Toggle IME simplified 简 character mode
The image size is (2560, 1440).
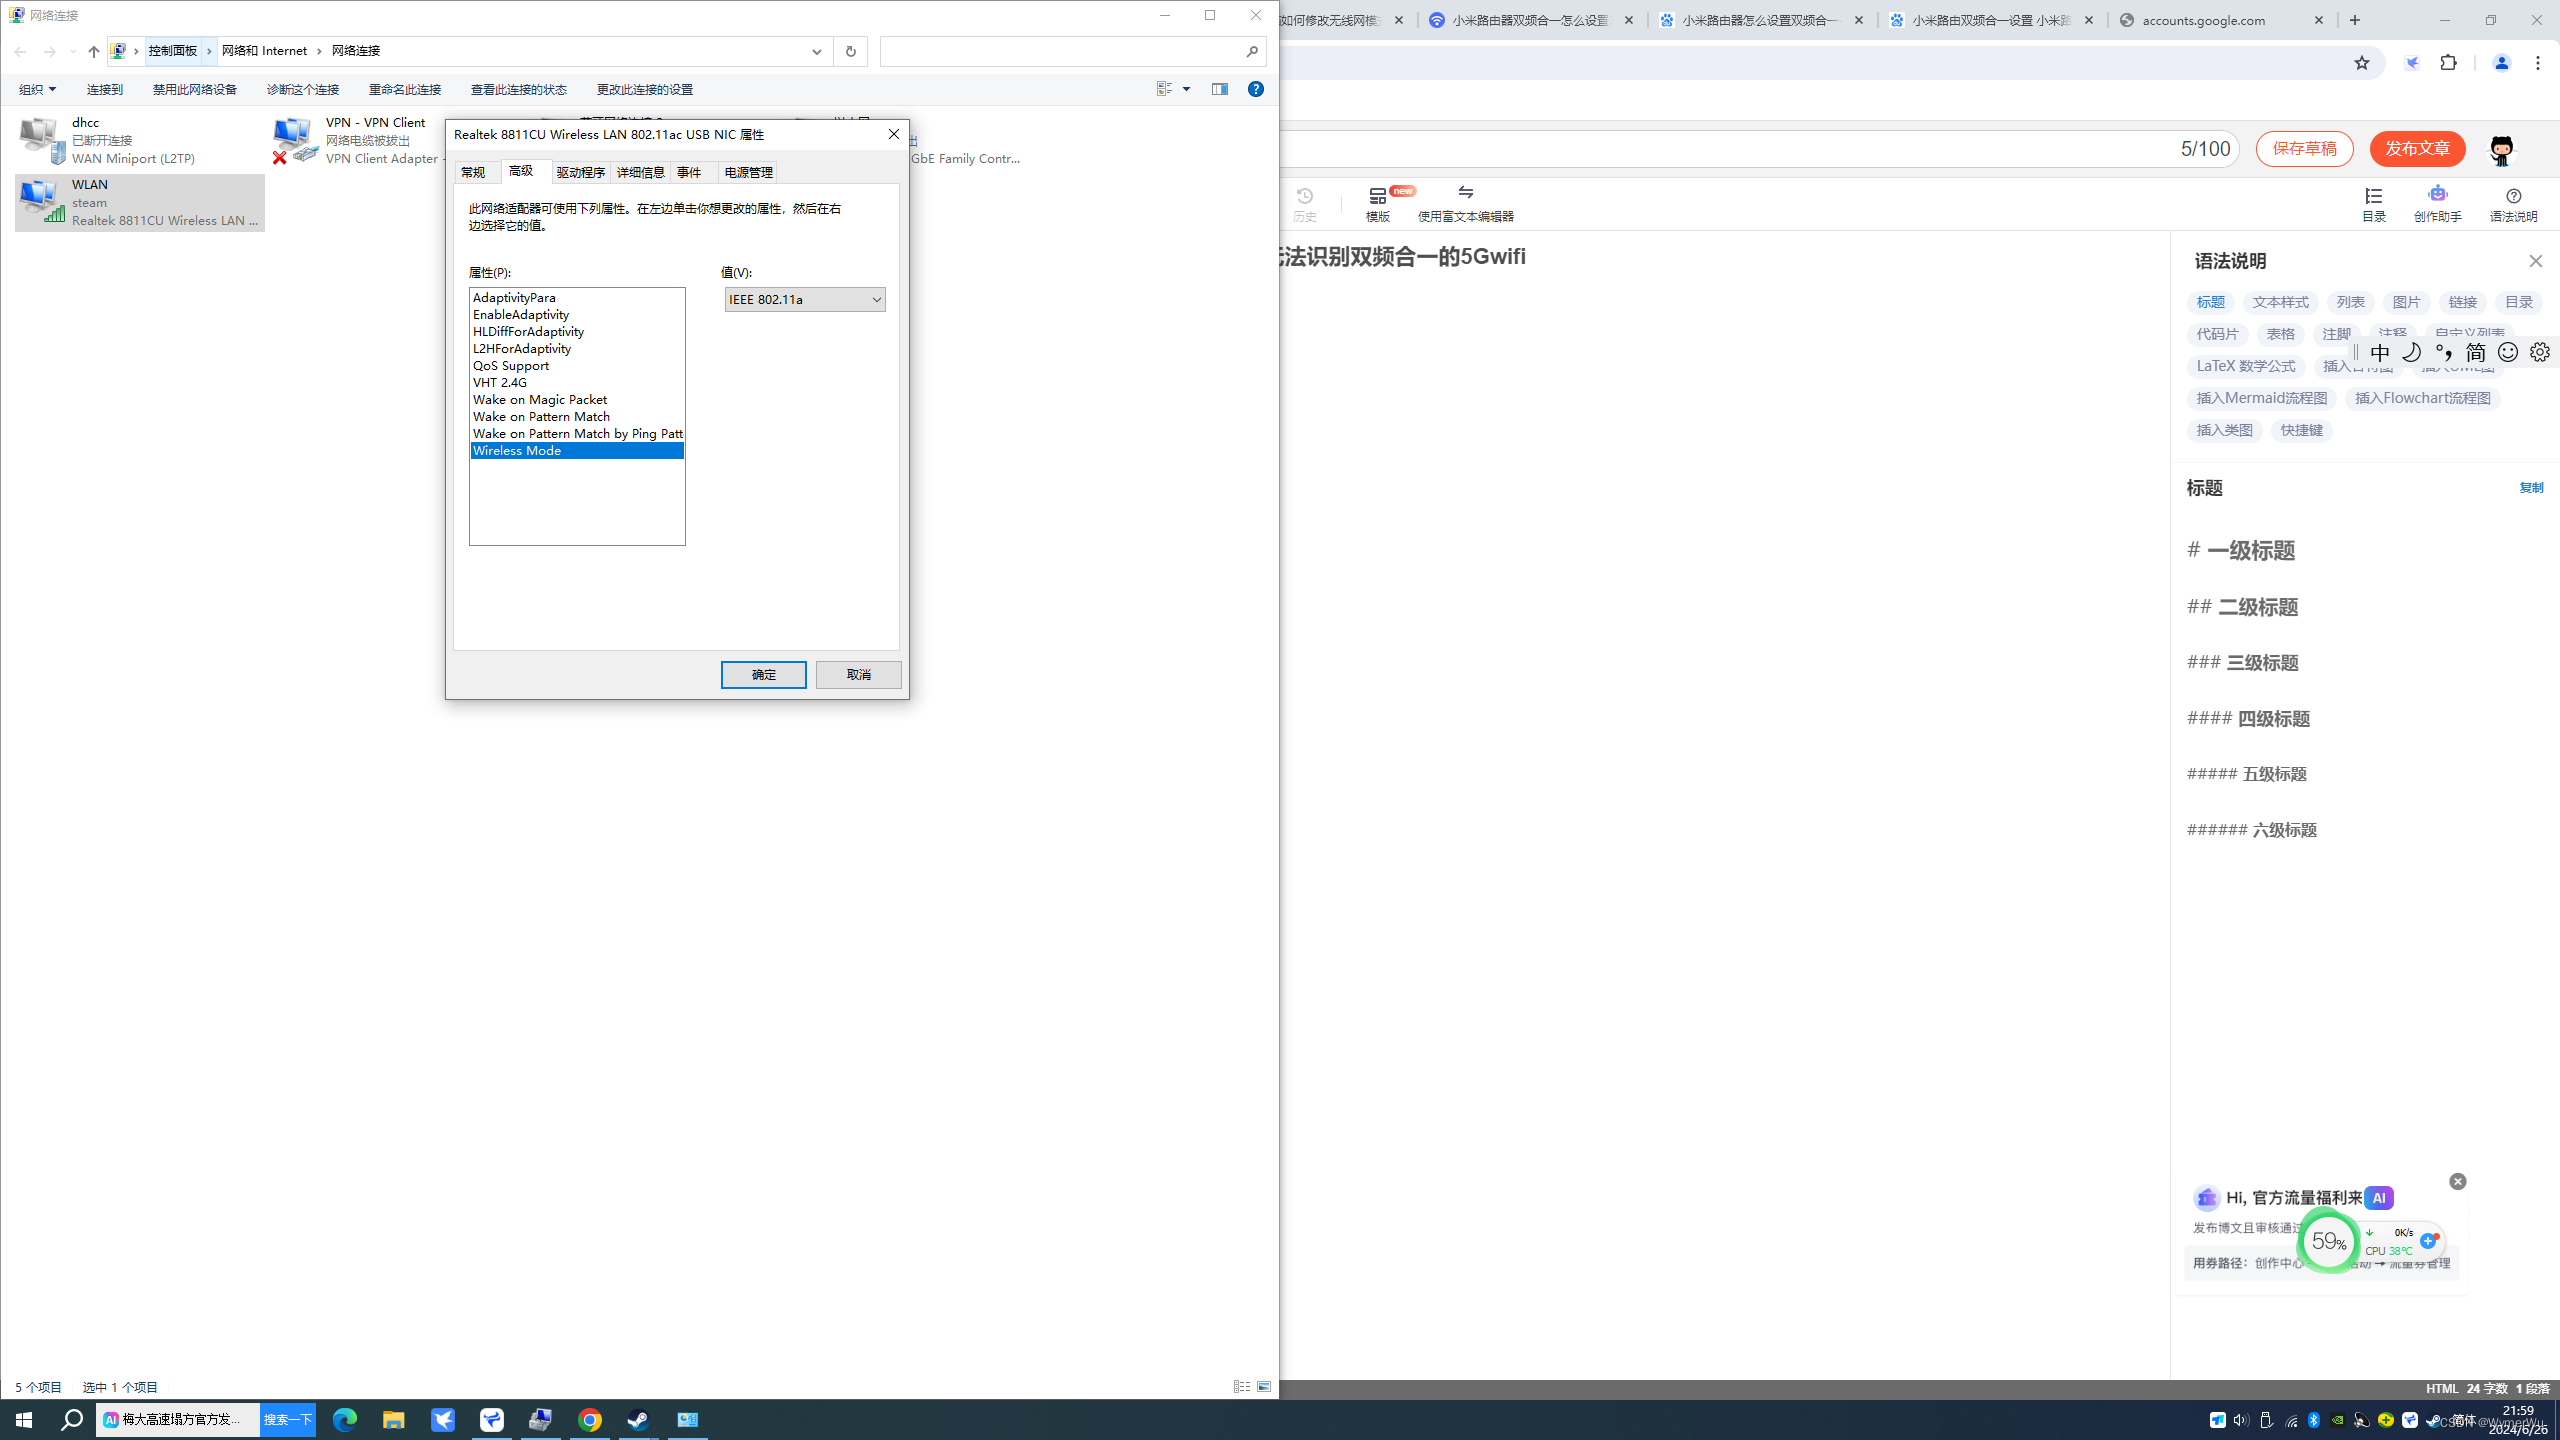[x=2476, y=352]
